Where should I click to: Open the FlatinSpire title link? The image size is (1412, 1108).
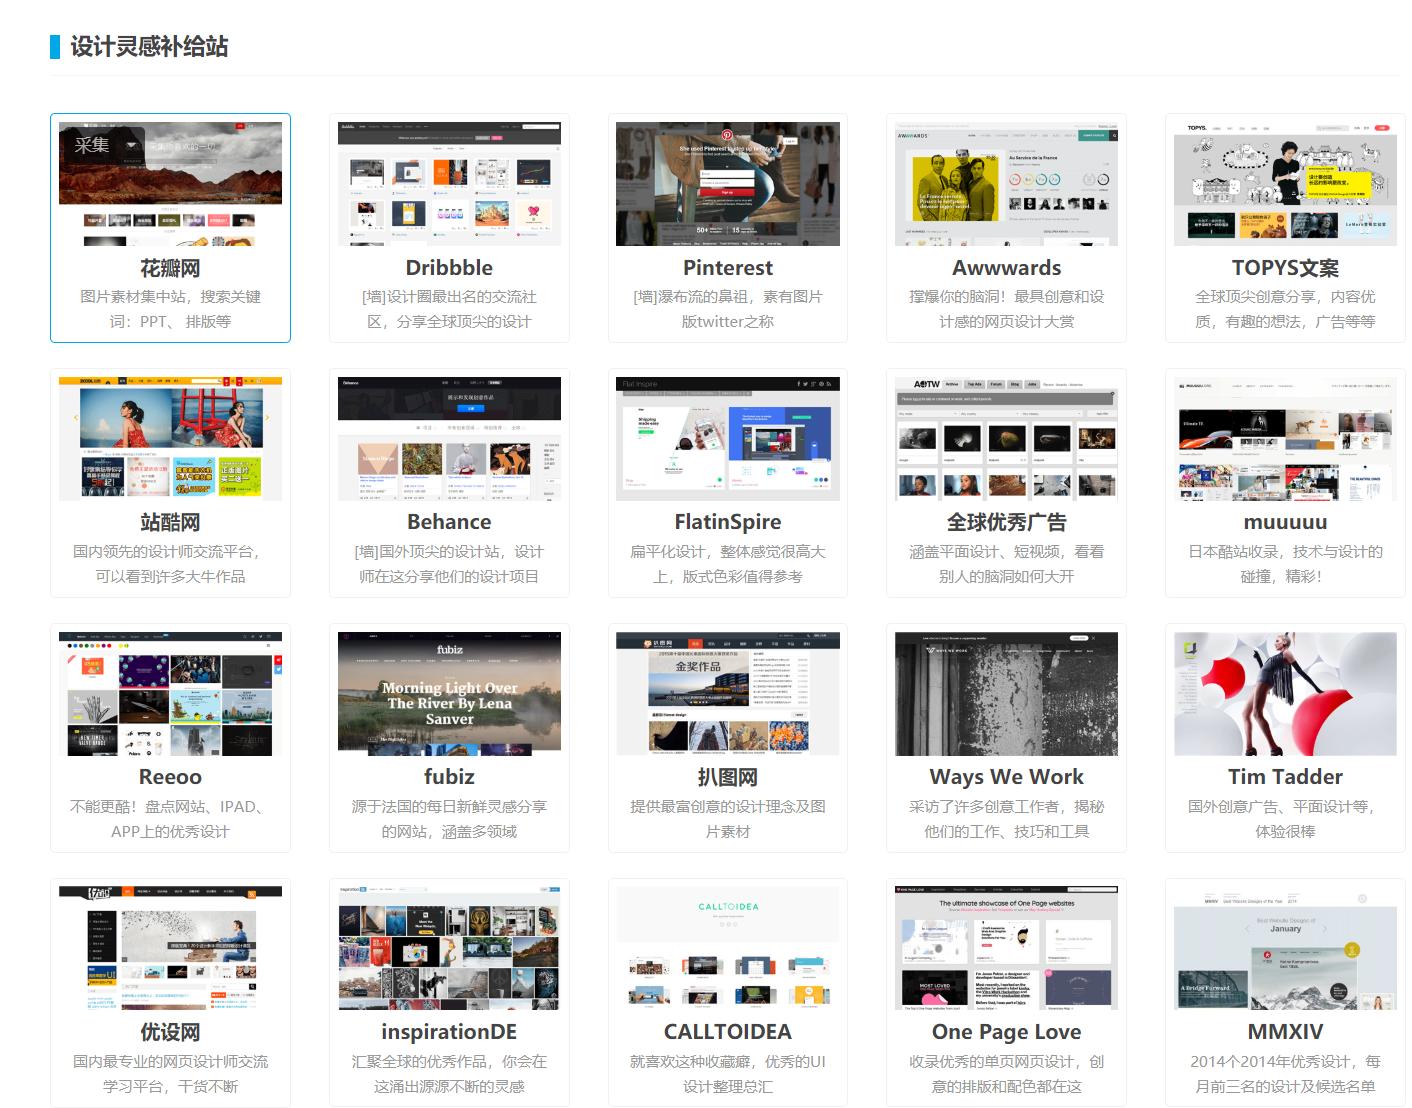[x=728, y=522]
